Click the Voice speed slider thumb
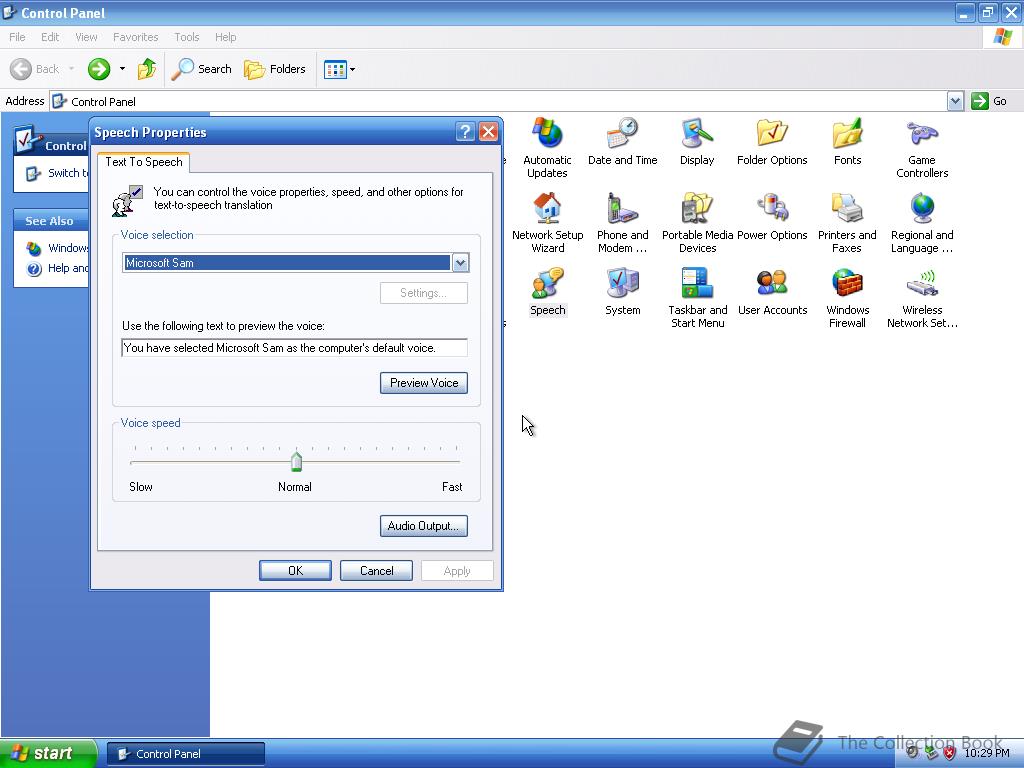 296,462
